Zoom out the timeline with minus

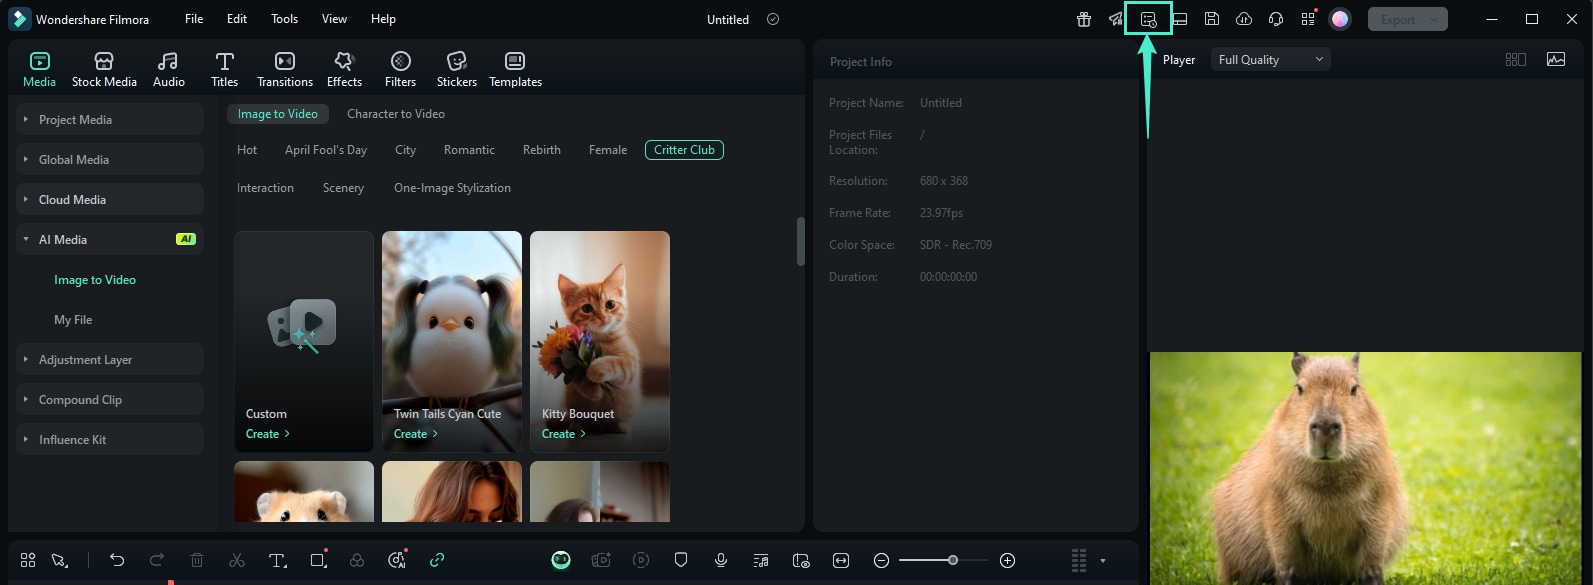click(x=881, y=560)
